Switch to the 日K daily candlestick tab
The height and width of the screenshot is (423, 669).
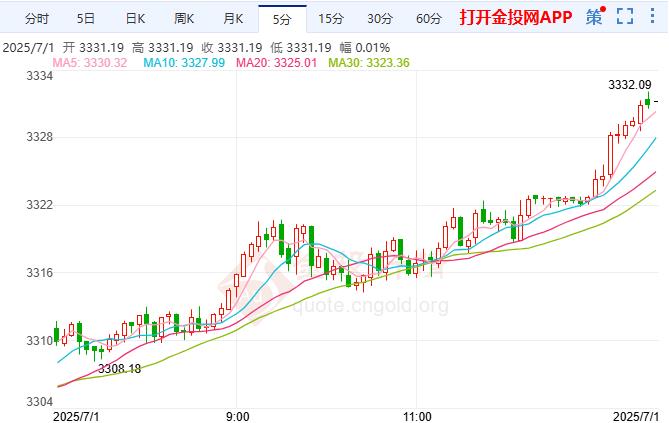[135, 18]
